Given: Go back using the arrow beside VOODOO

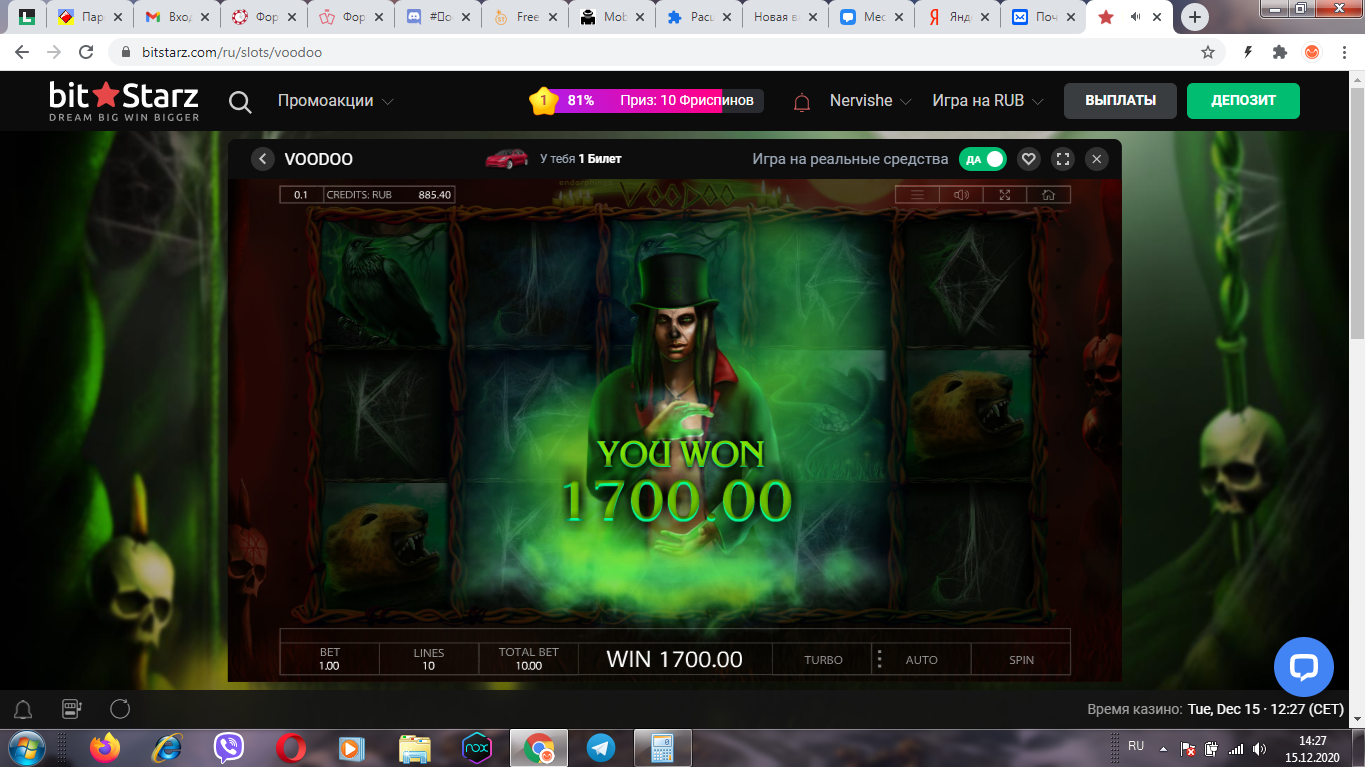Looking at the screenshot, I should [x=263, y=159].
